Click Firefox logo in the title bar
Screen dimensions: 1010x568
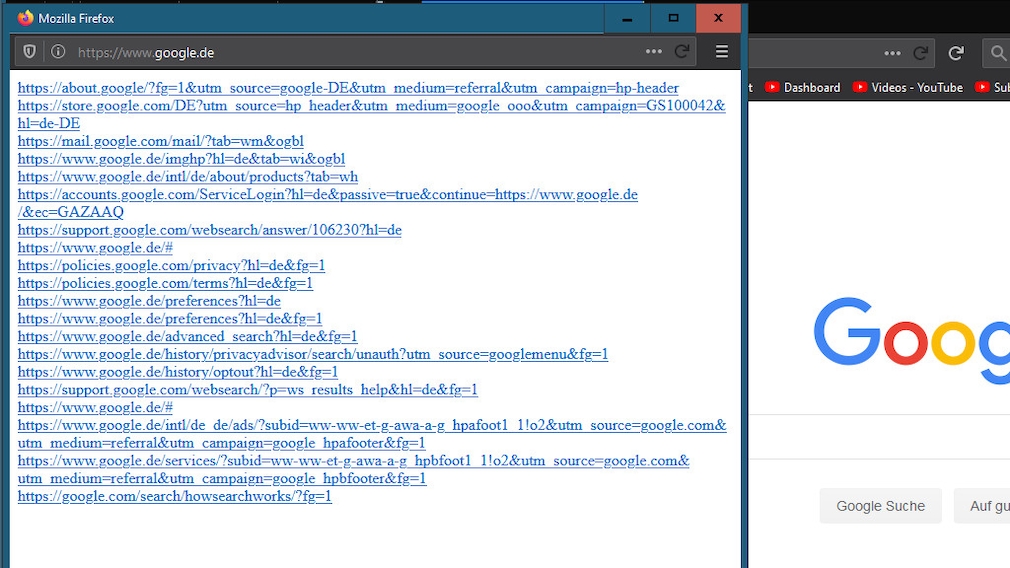26,18
